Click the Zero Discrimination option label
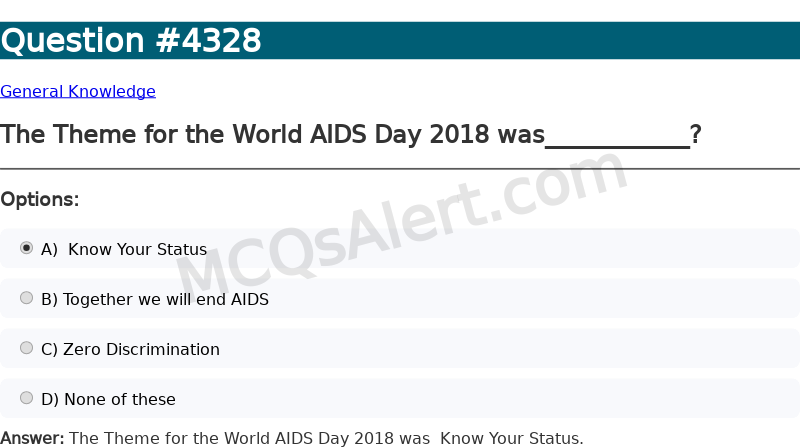Image resolution: width=800 pixels, height=448 pixels. click(x=130, y=349)
